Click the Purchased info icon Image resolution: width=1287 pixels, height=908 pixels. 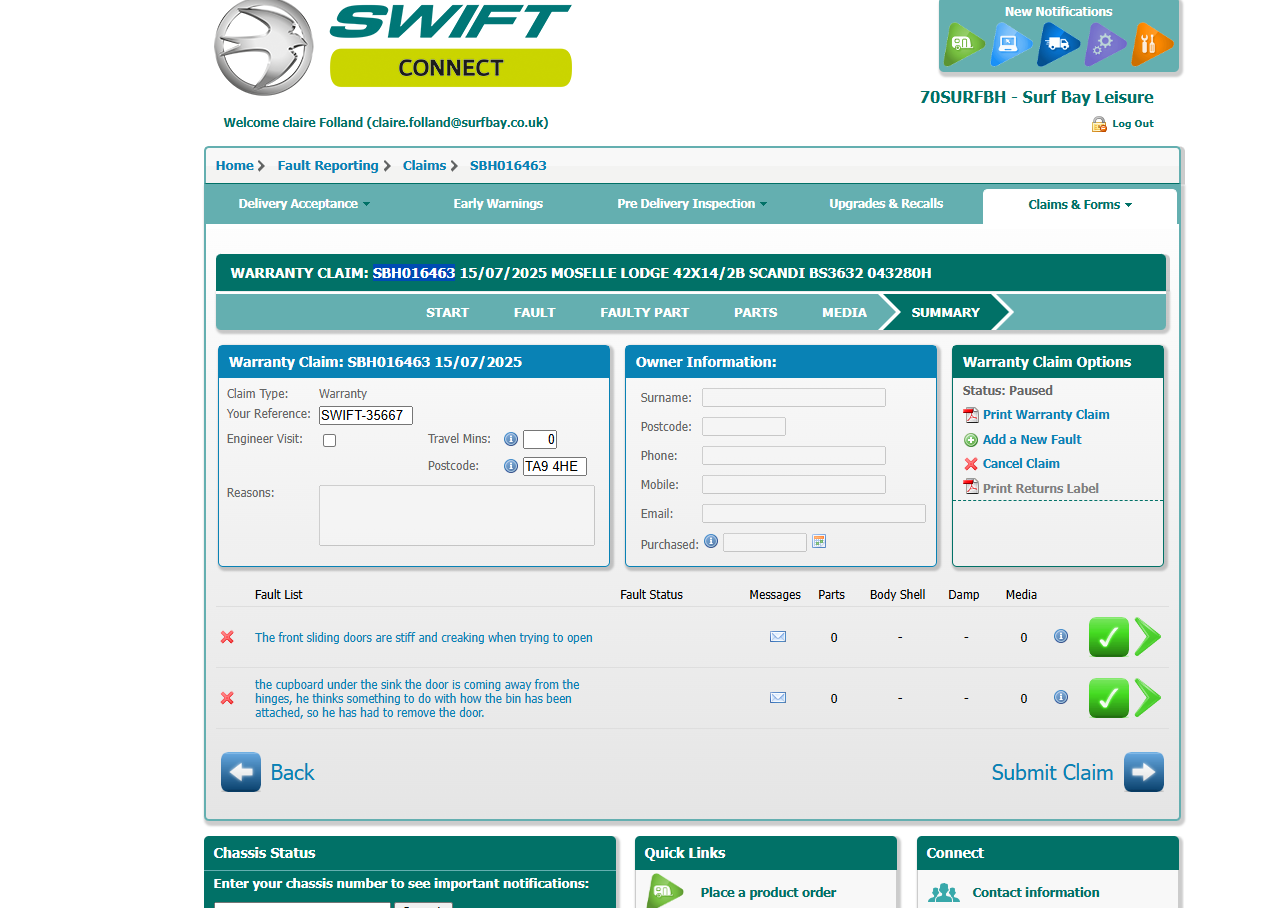click(711, 541)
